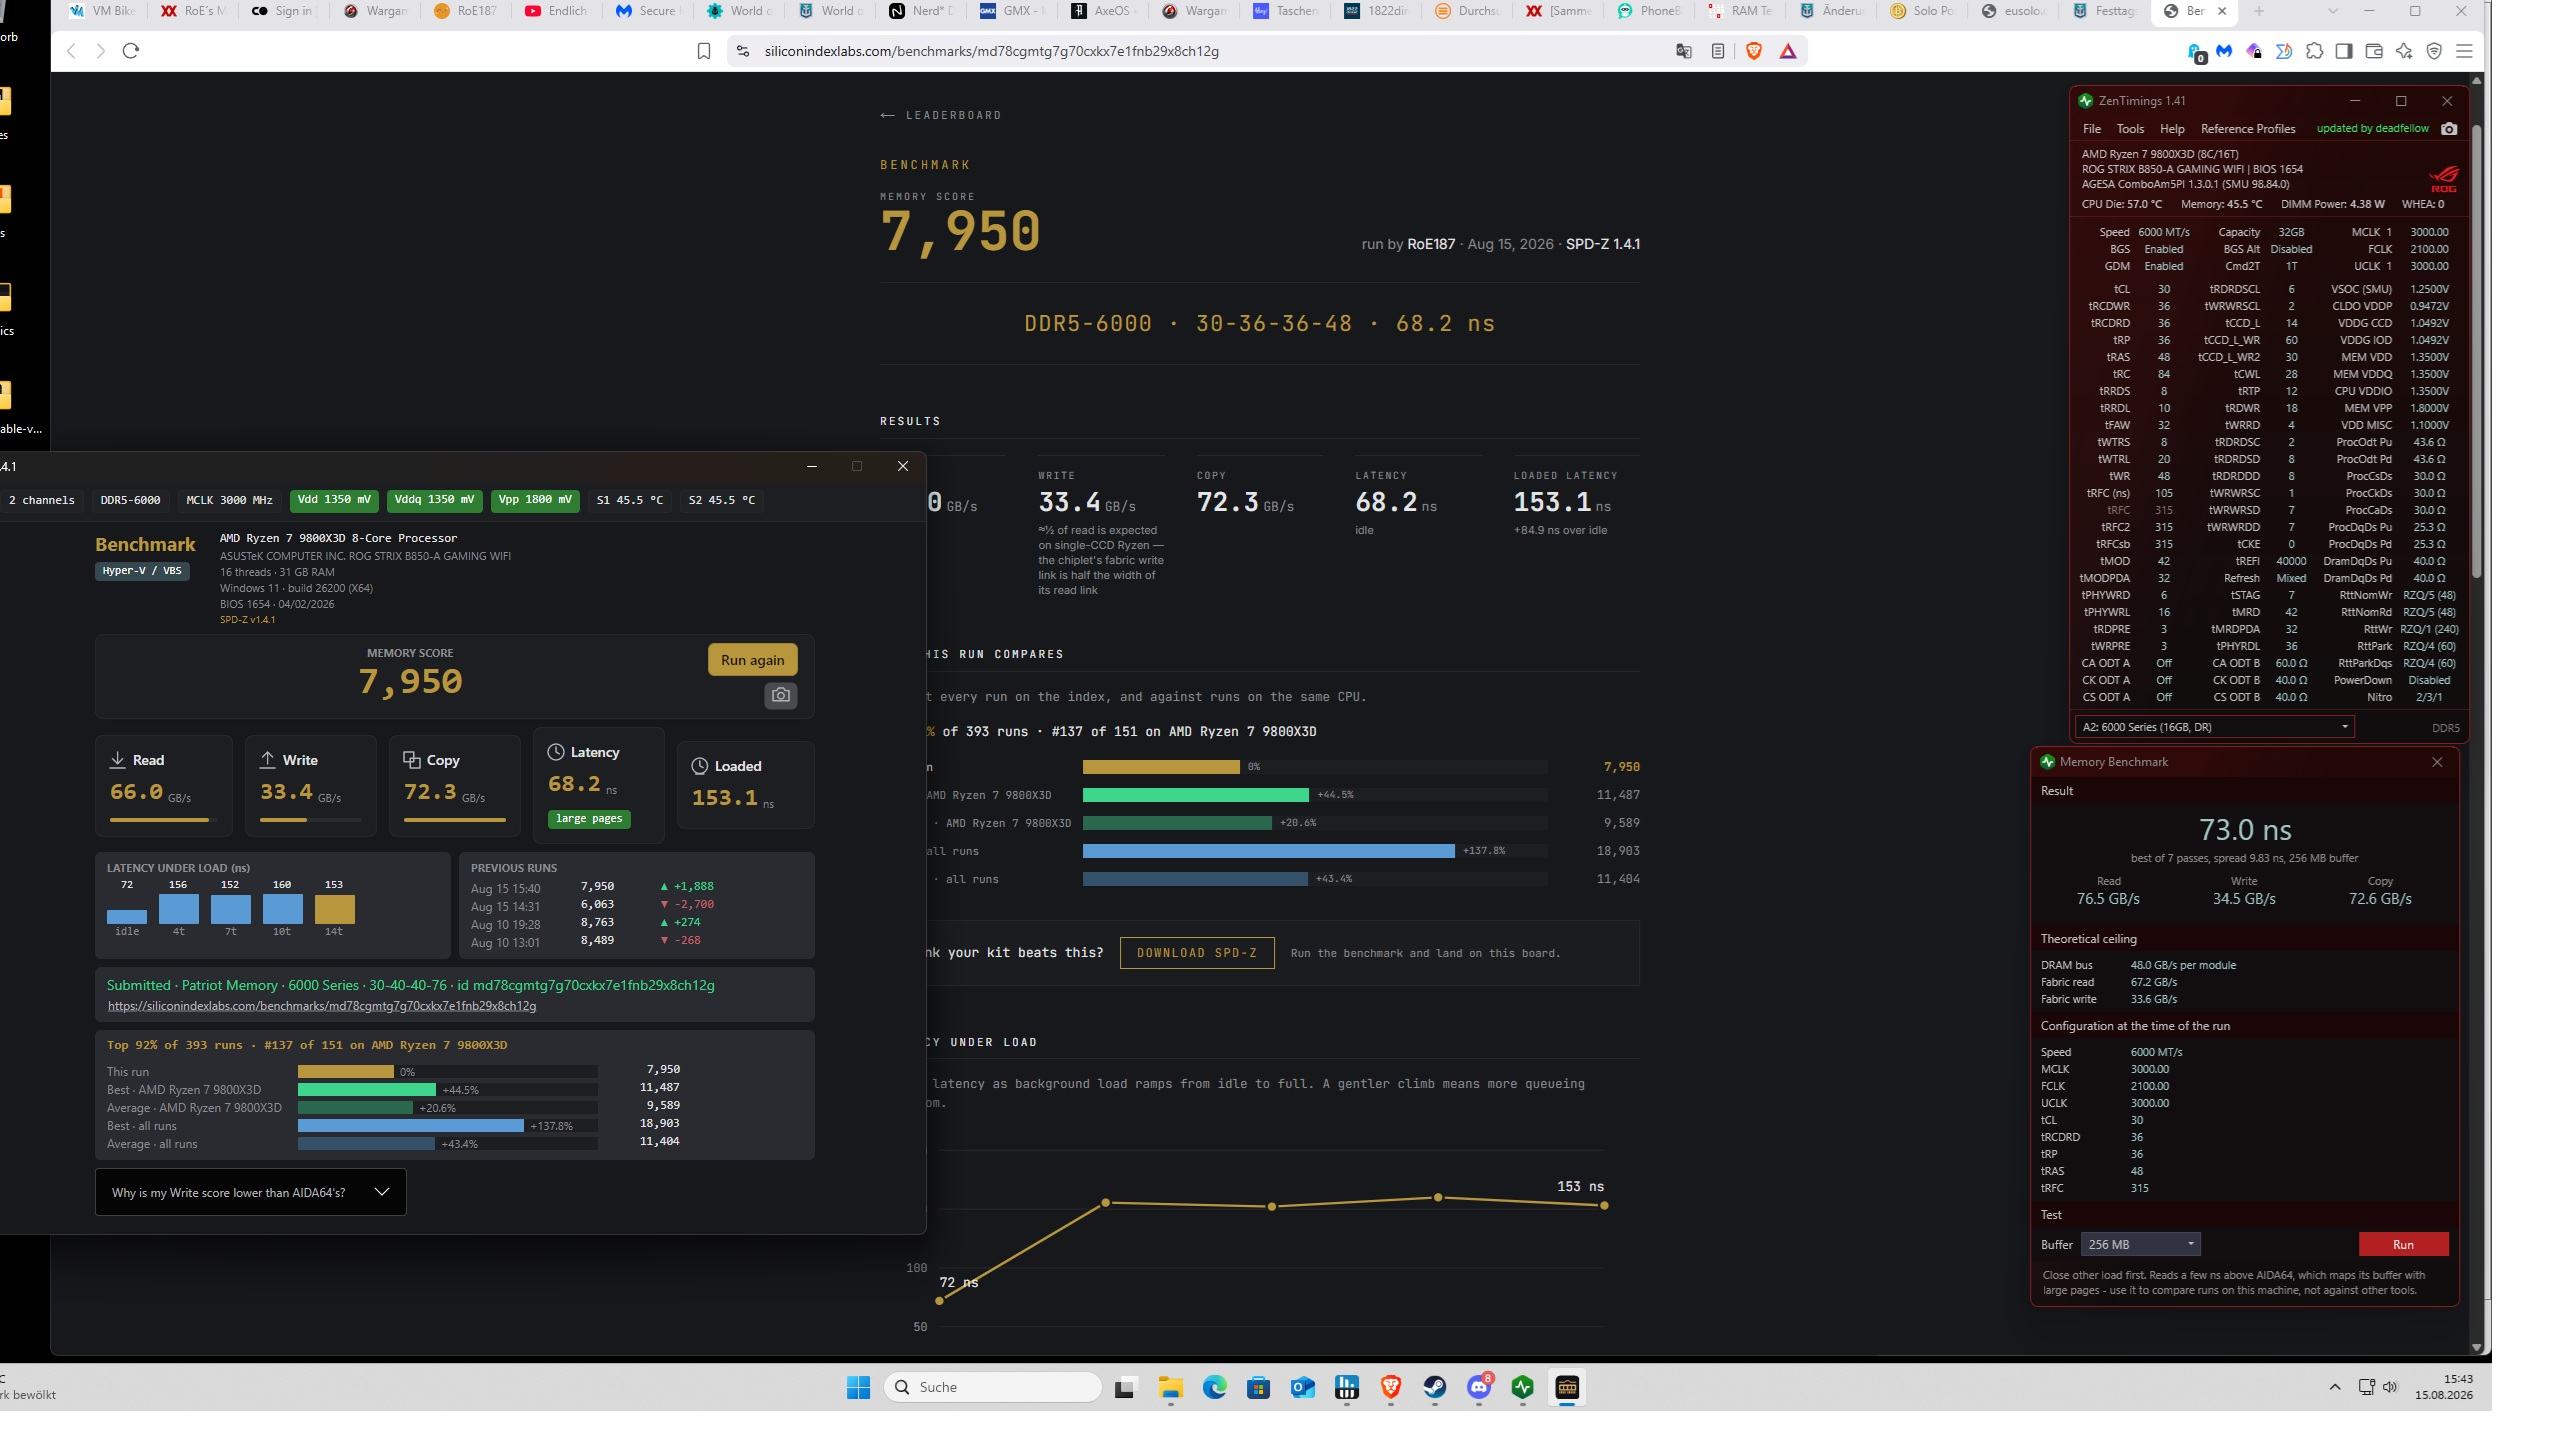This screenshot has height=1440, width=2560.
Task: Open ZenTimings Tools menu
Action: (2130, 129)
